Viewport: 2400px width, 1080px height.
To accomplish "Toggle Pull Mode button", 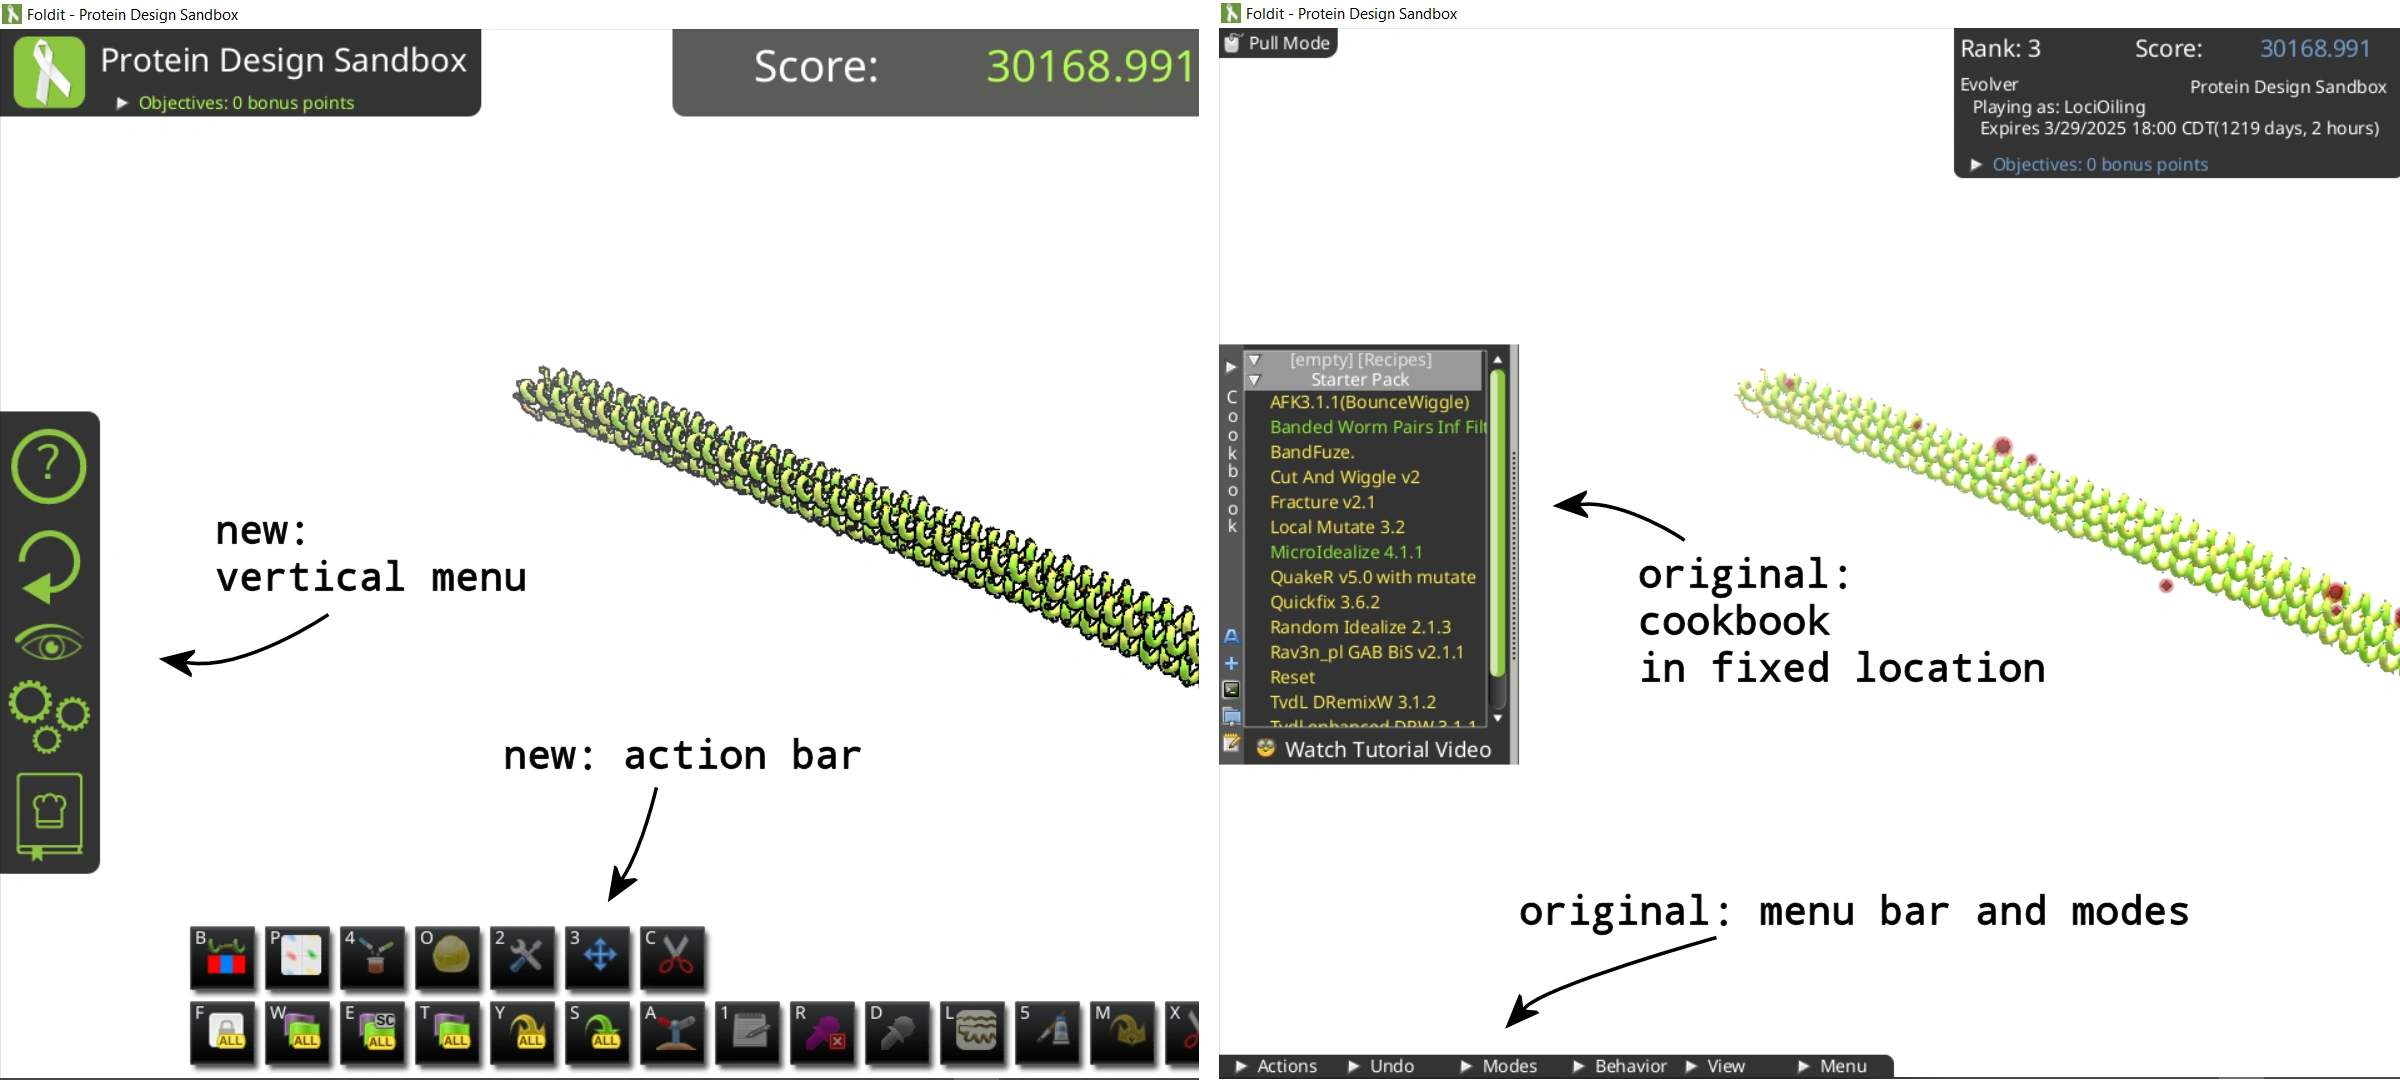I will [1278, 43].
